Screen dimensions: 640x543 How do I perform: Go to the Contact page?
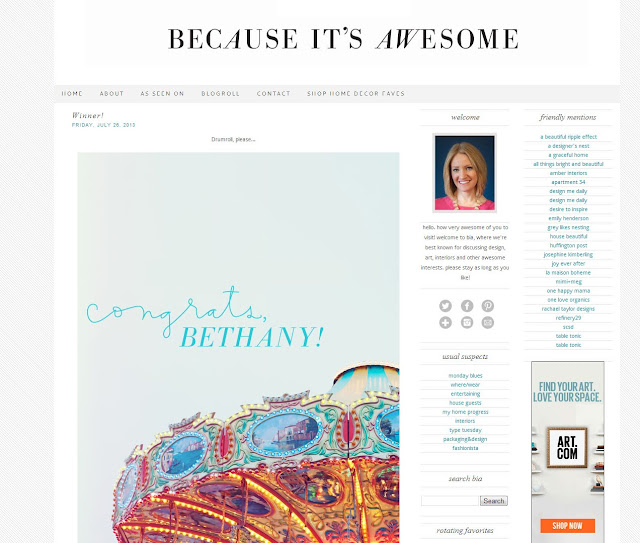pyautogui.click(x=273, y=93)
